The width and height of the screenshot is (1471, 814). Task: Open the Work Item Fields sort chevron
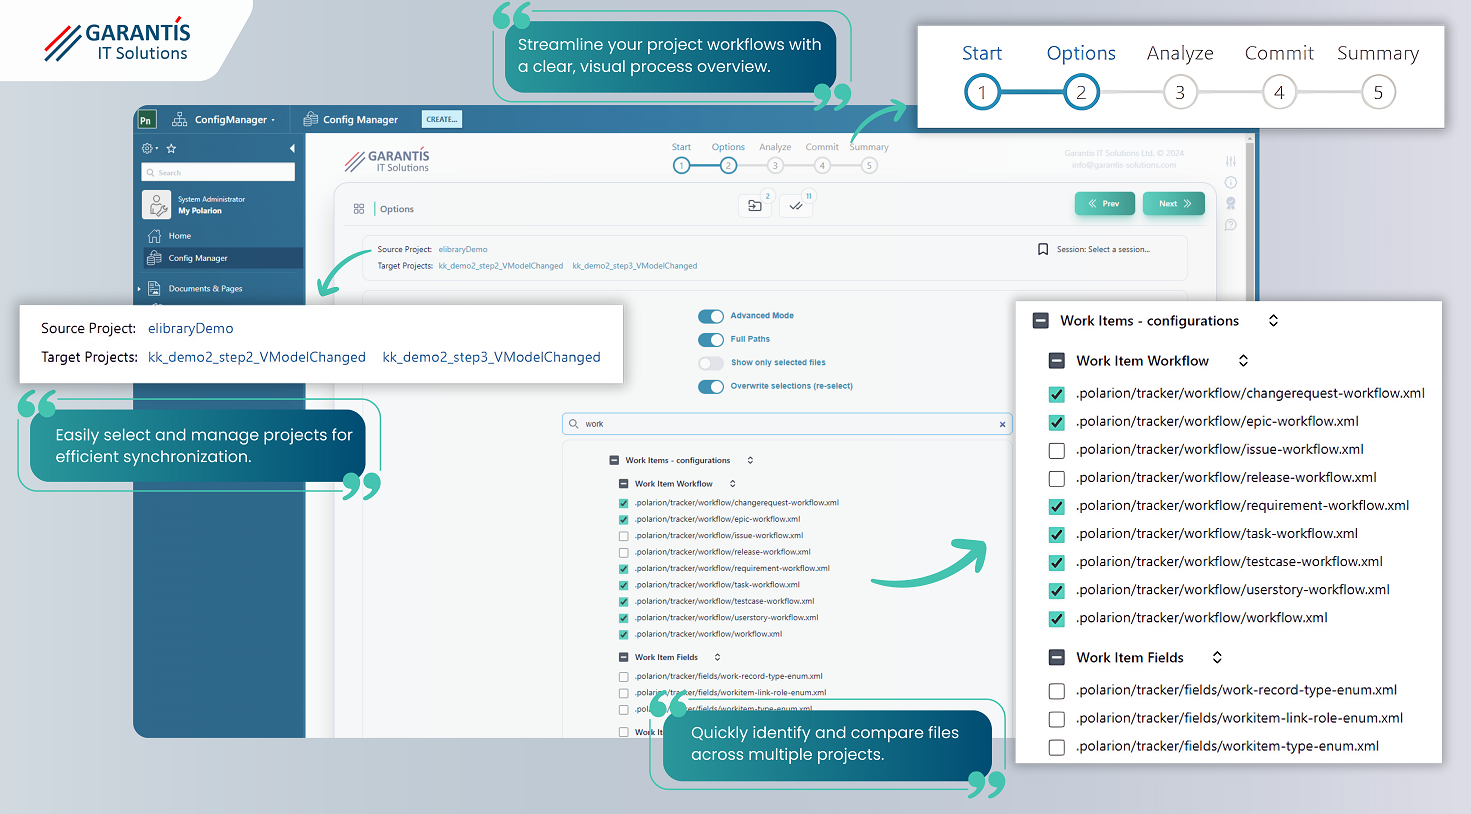(1216, 657)
